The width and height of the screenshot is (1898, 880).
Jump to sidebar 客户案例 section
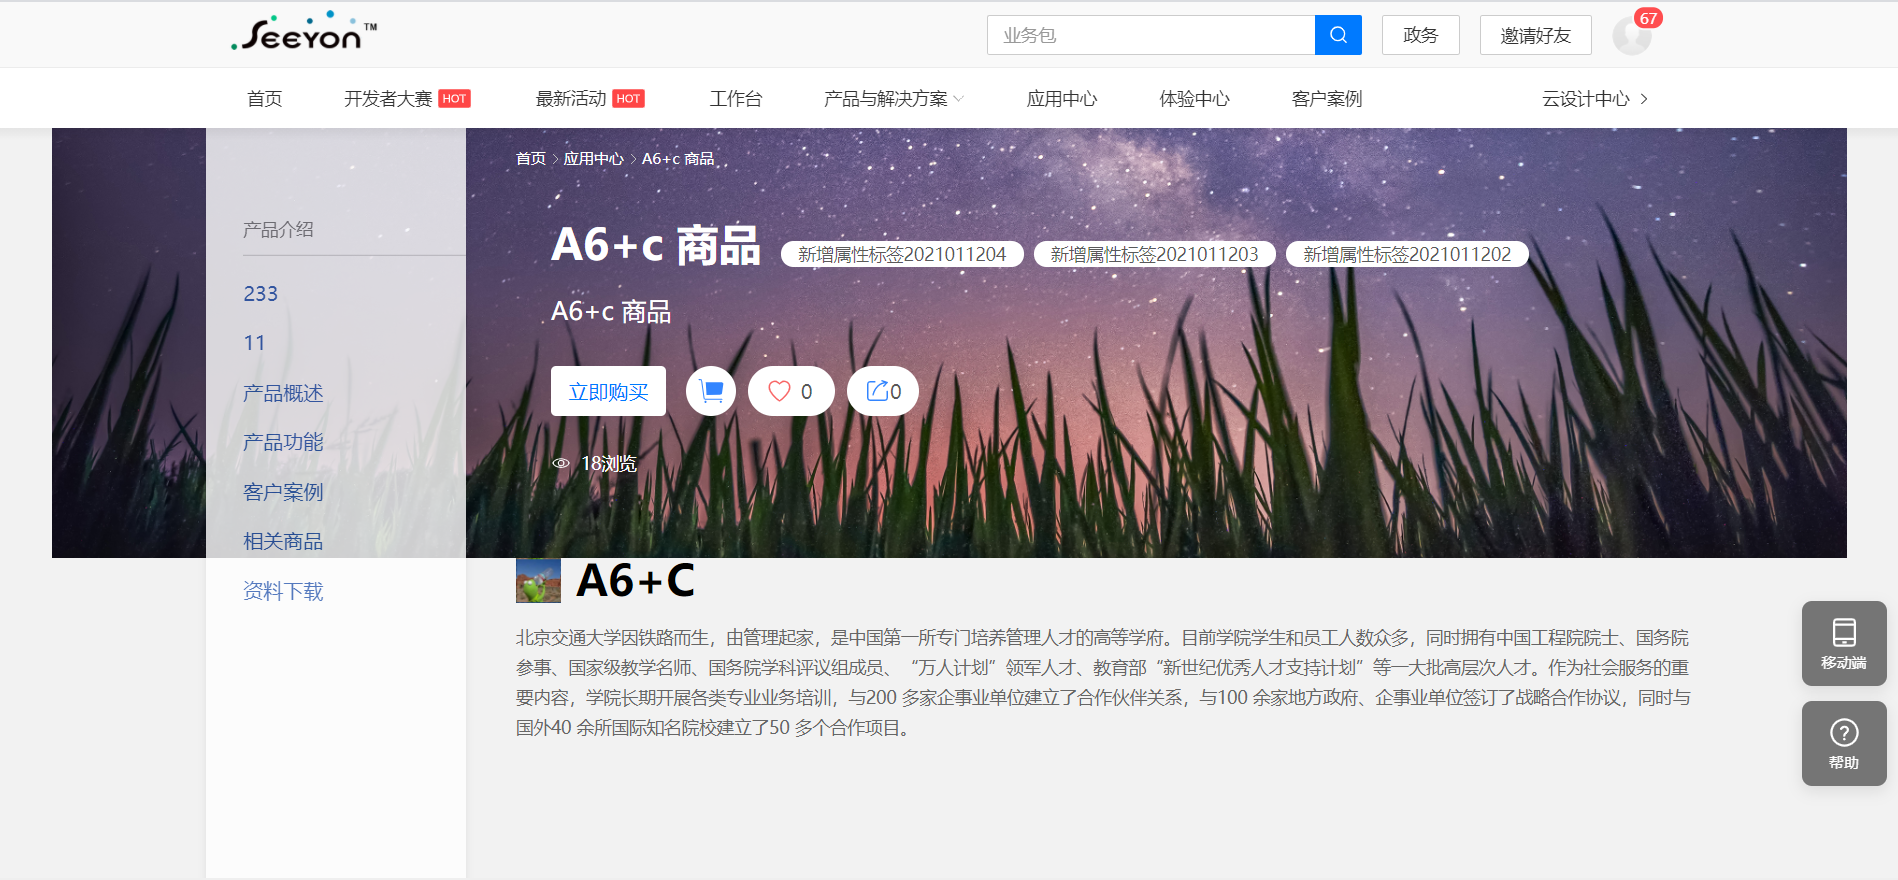tap(283, 492)
